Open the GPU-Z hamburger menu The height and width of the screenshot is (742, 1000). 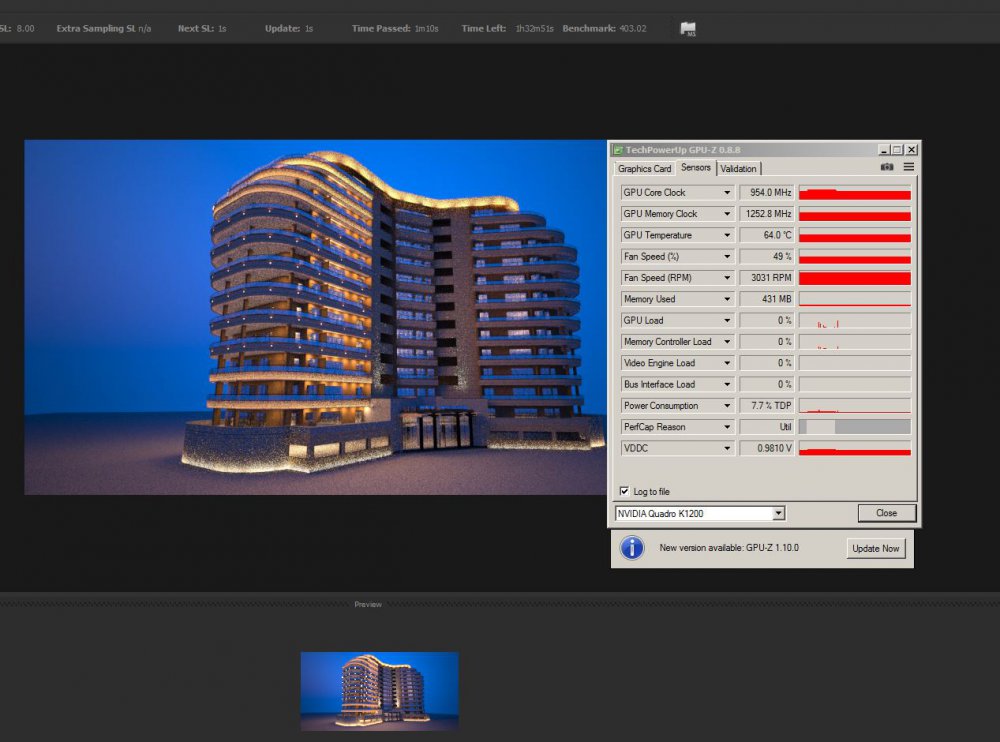tap(908, 167)
